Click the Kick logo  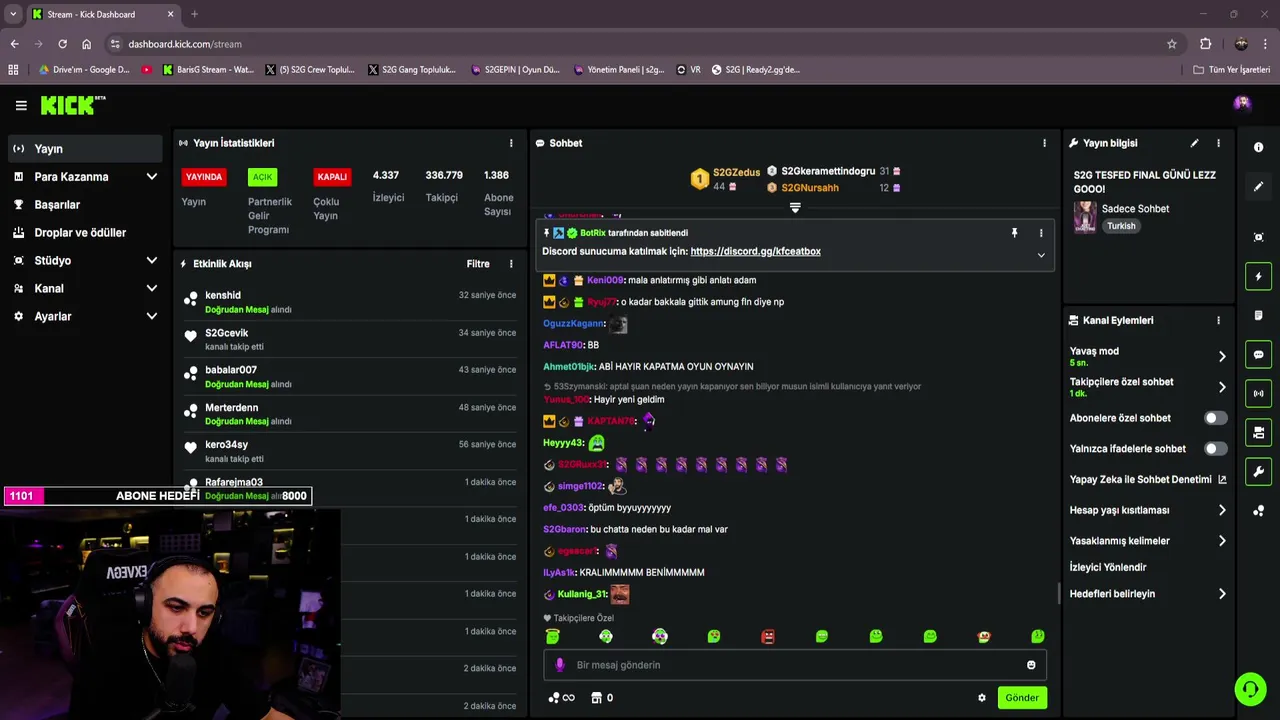click(72, 105)
